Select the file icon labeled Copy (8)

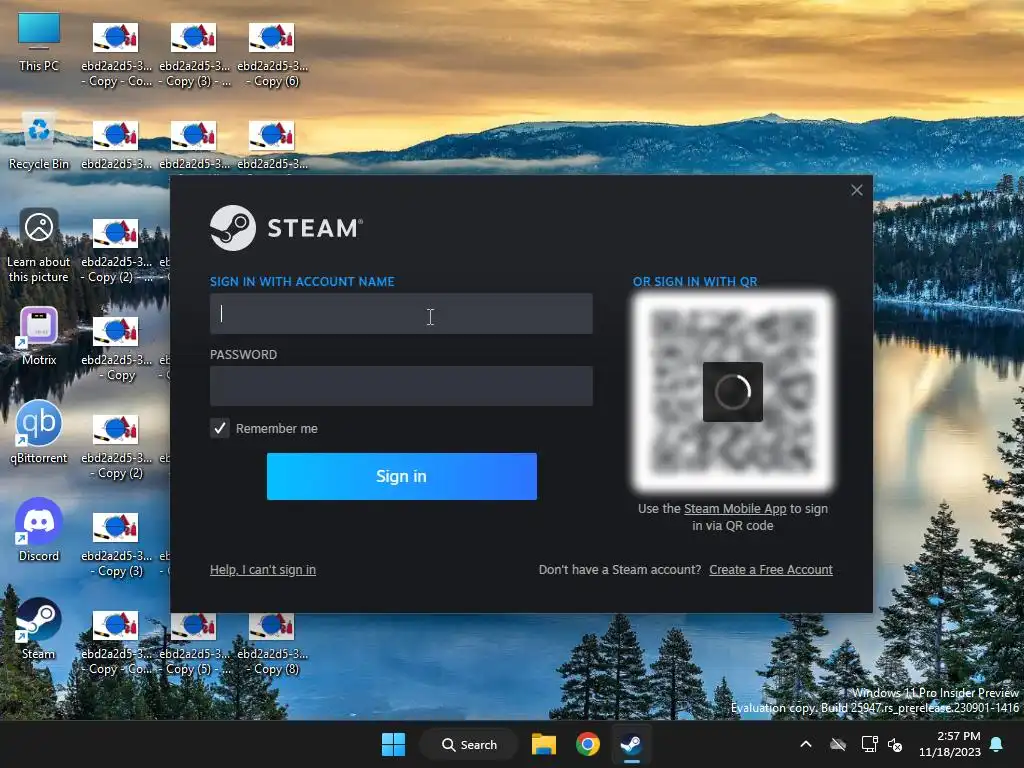(272, 643)
